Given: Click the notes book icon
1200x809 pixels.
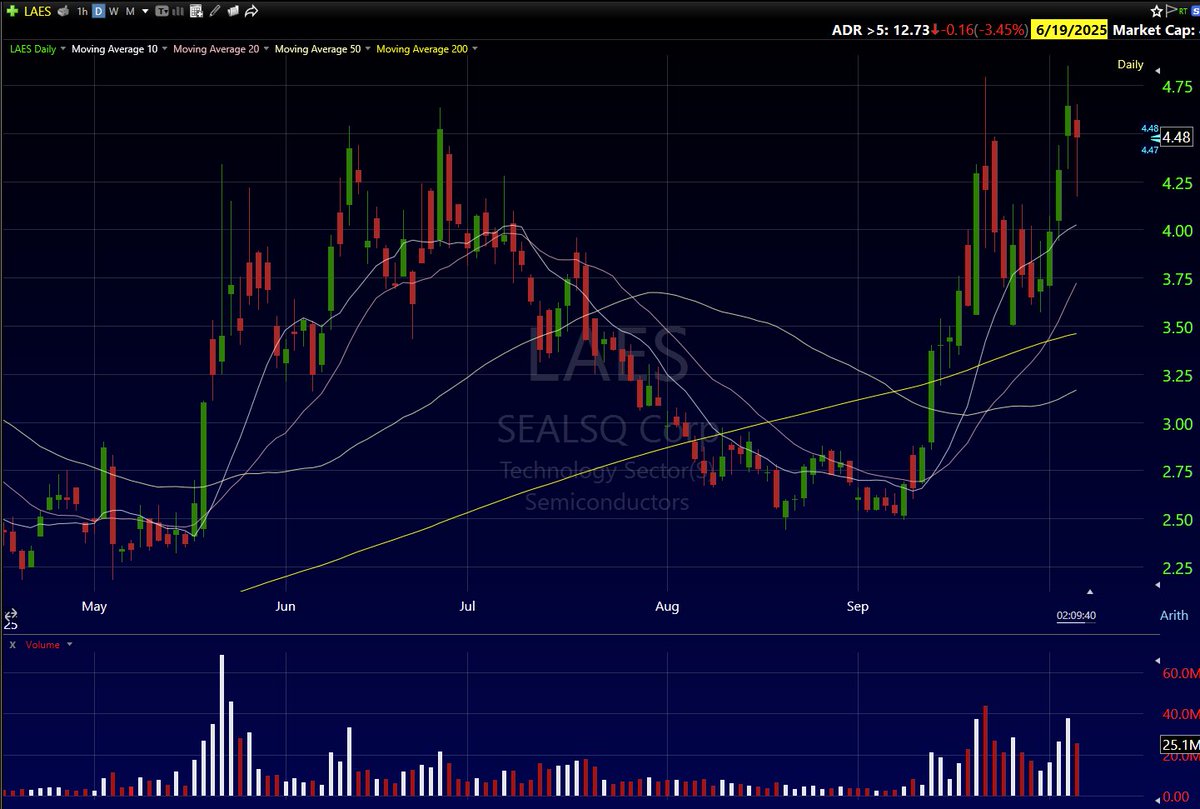Looking at the screenshot, I should pyautogui.click(x=233, y=11).
